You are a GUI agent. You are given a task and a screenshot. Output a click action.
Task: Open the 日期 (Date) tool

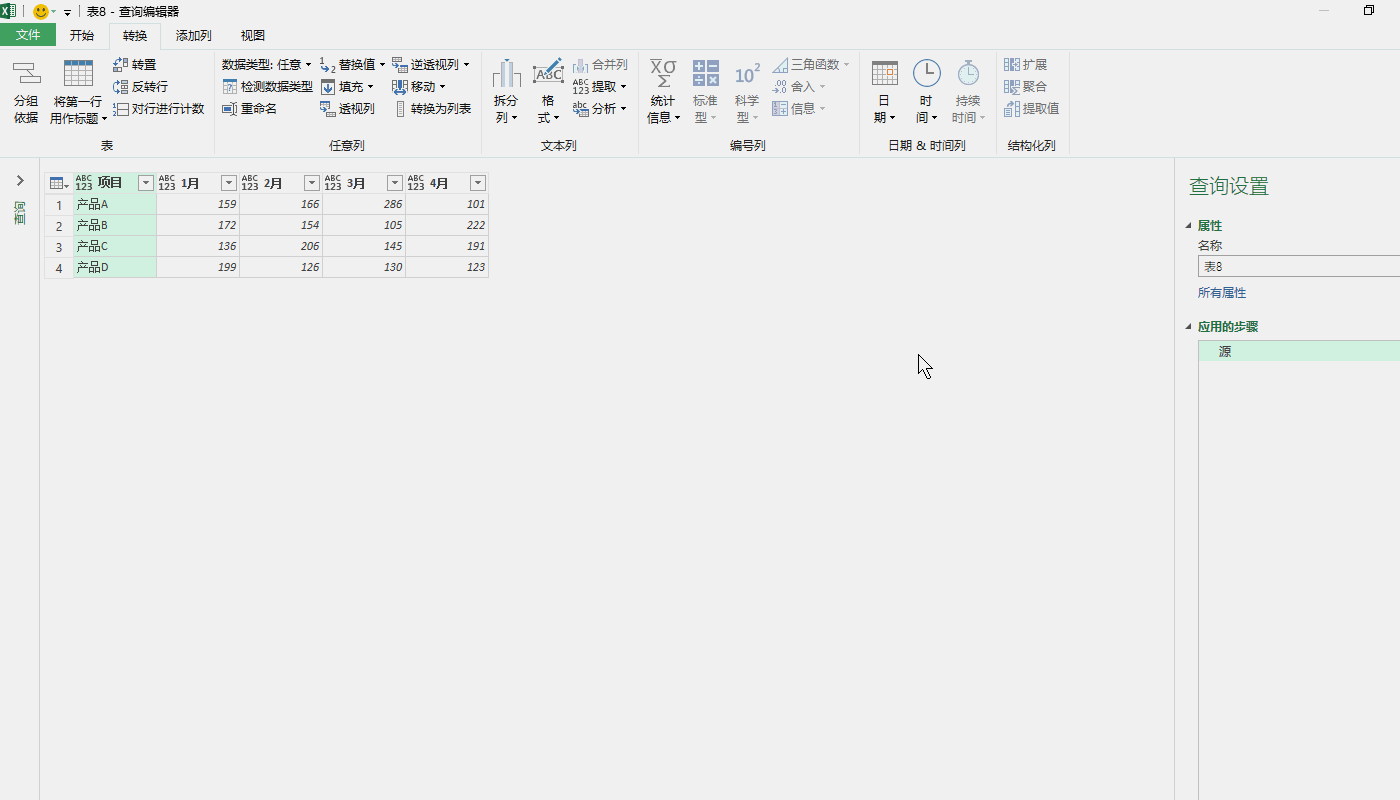pyautogui.click(x=884, y=90)
